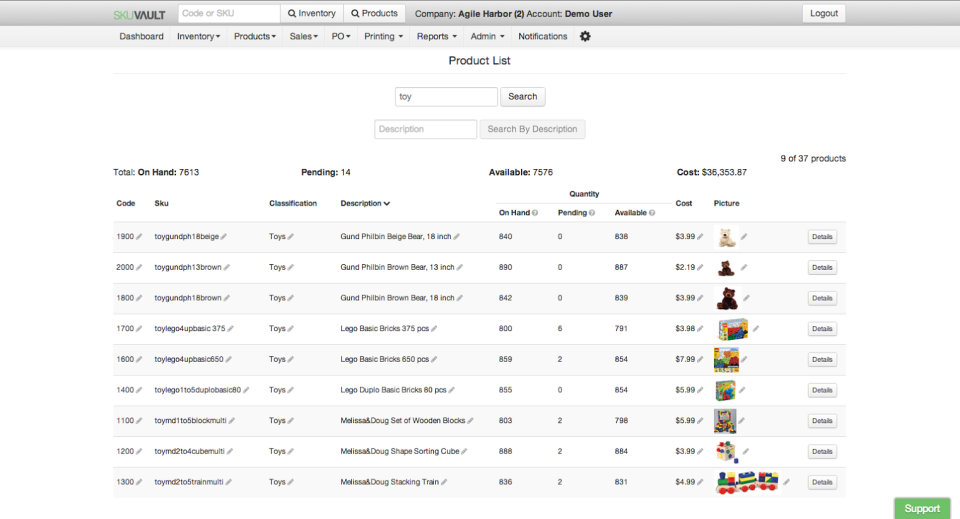This screenshot has height=519, width=960.
Task: Open the Sales dropdown menu
Action: tap(304, 36)
